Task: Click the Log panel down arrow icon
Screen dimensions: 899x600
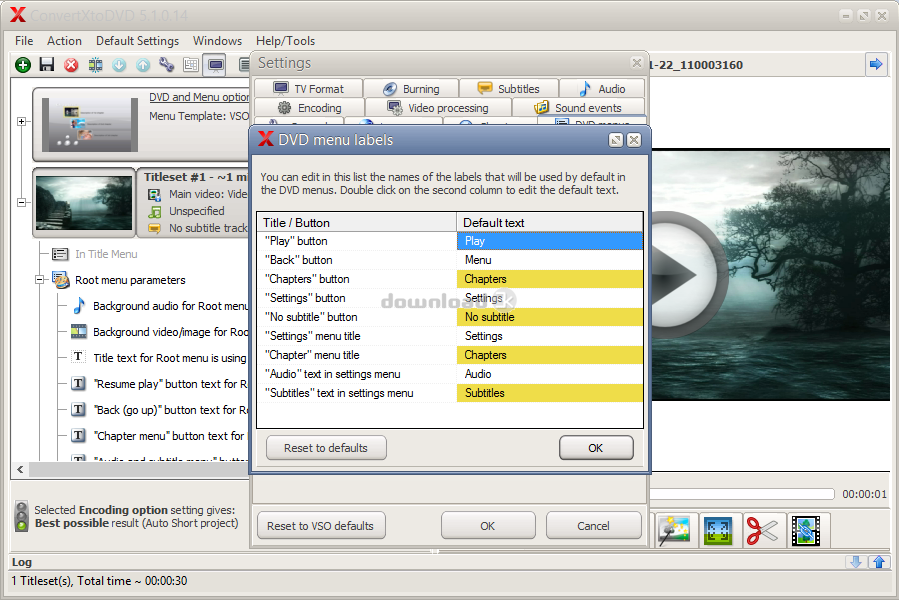Action: pos(856,562)
